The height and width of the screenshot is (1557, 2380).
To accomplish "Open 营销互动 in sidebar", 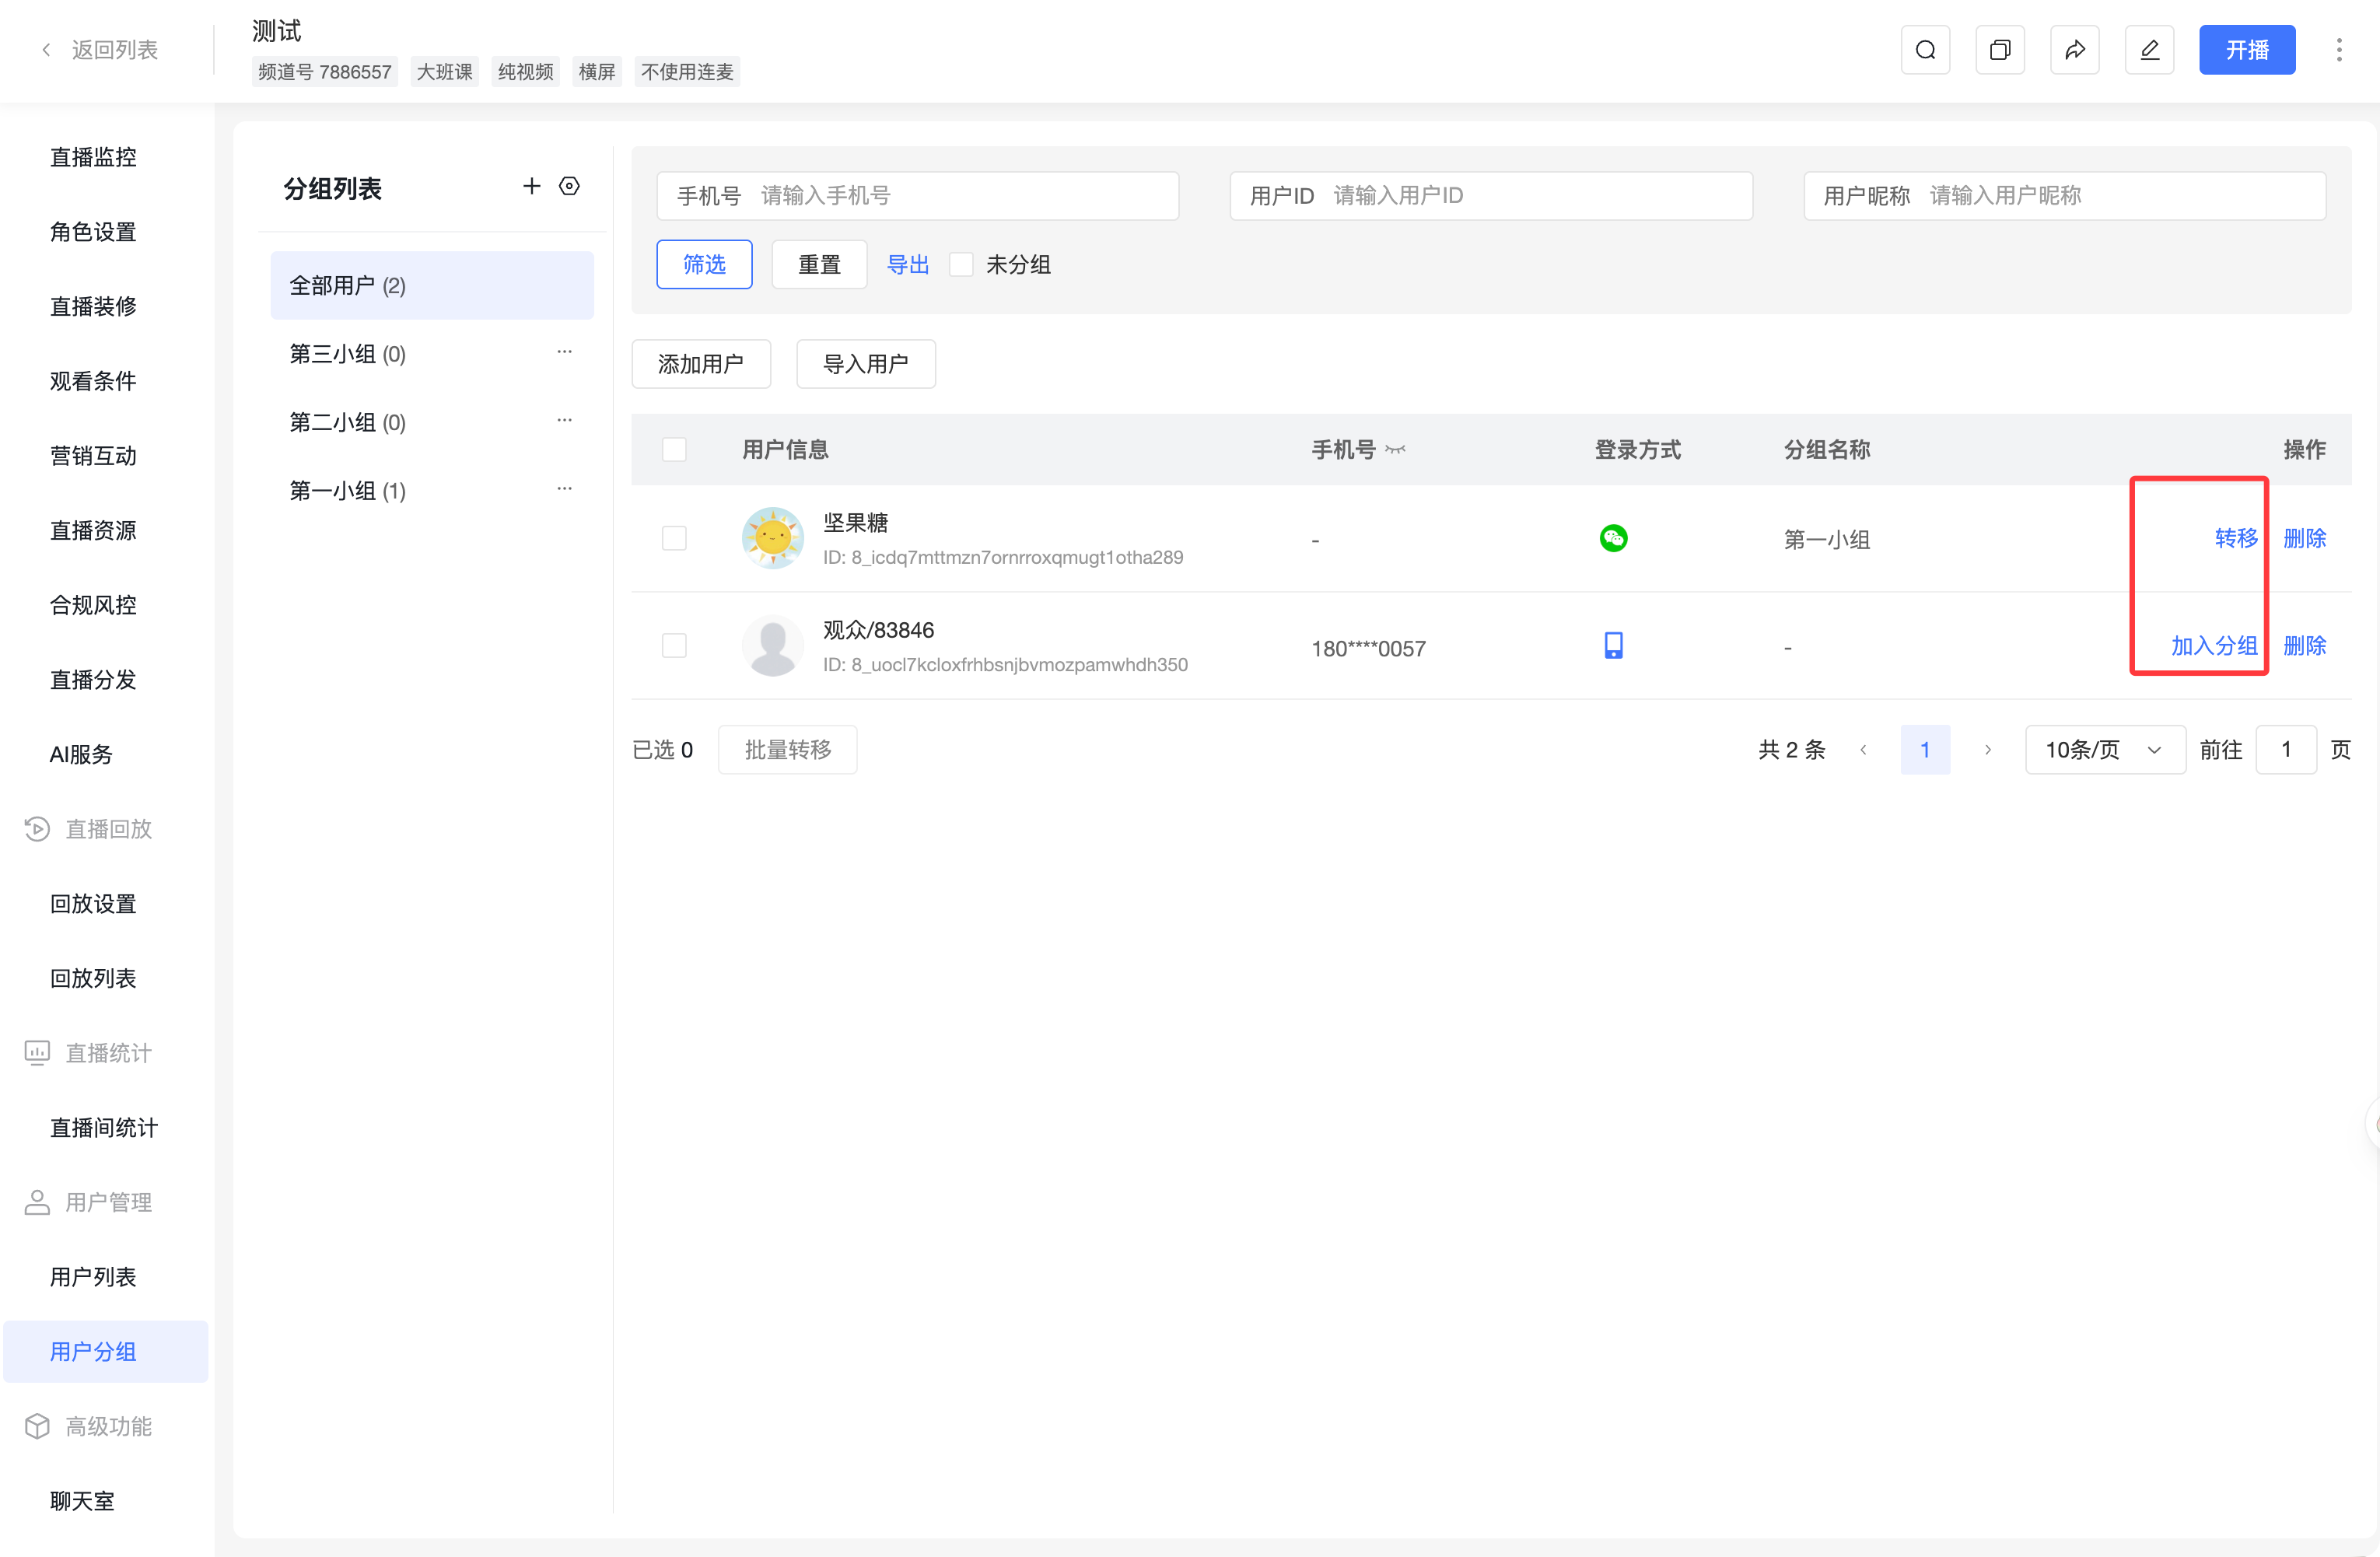I will (93, 456).
